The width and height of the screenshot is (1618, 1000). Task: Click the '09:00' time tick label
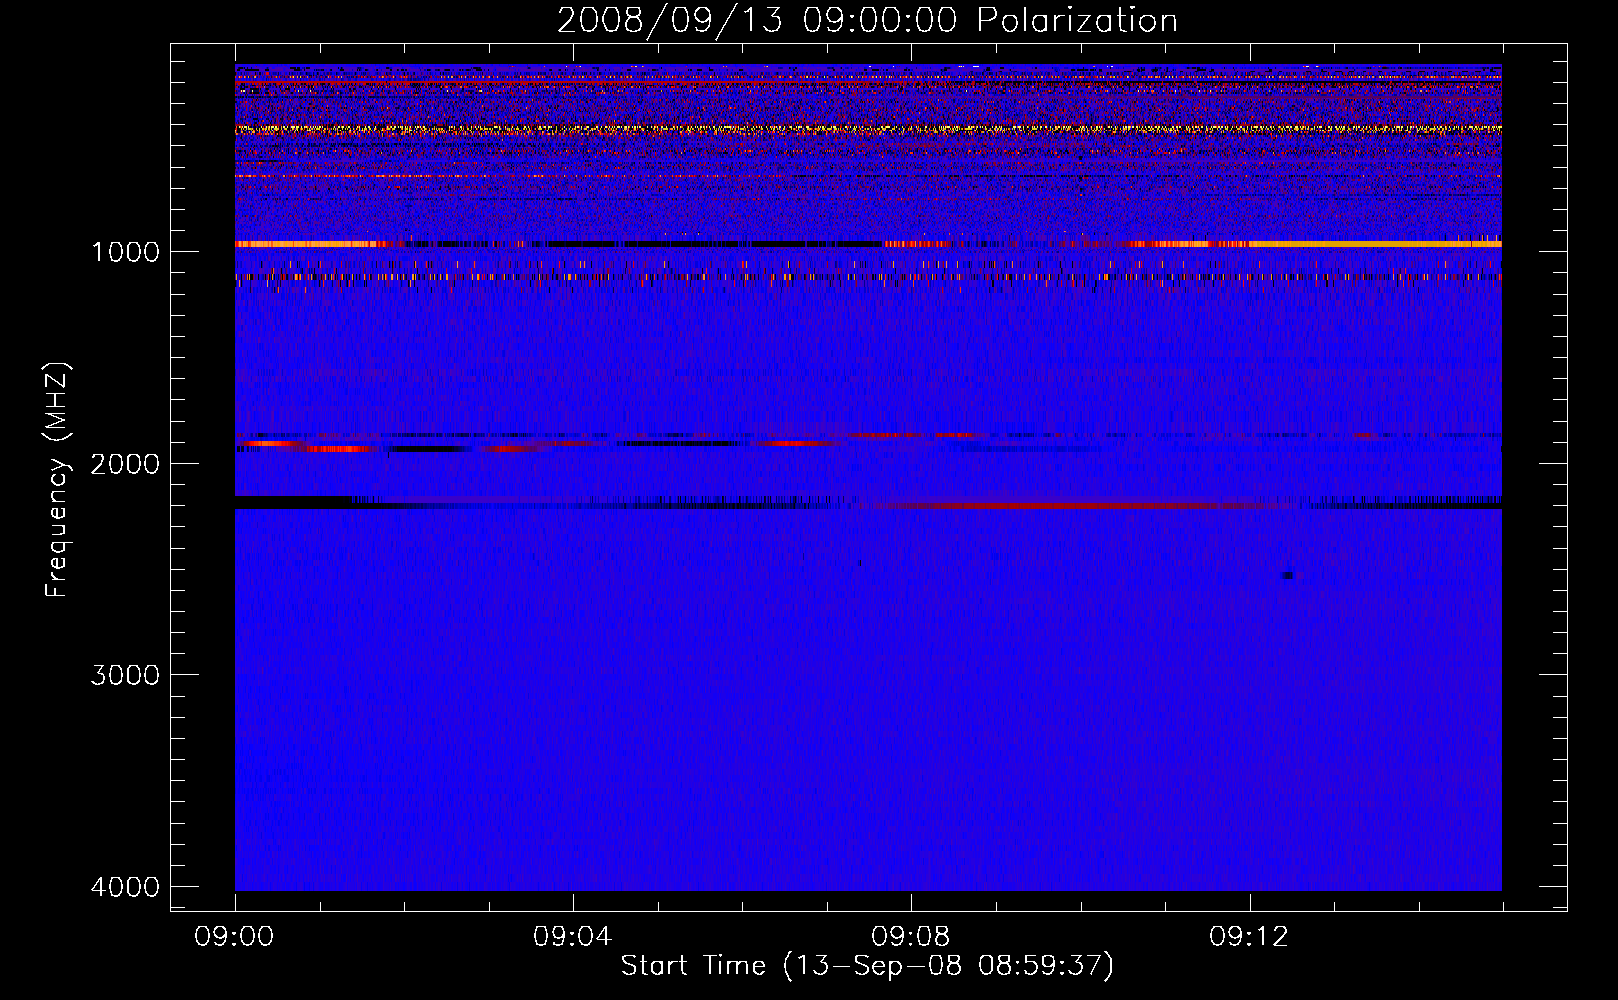235,937
